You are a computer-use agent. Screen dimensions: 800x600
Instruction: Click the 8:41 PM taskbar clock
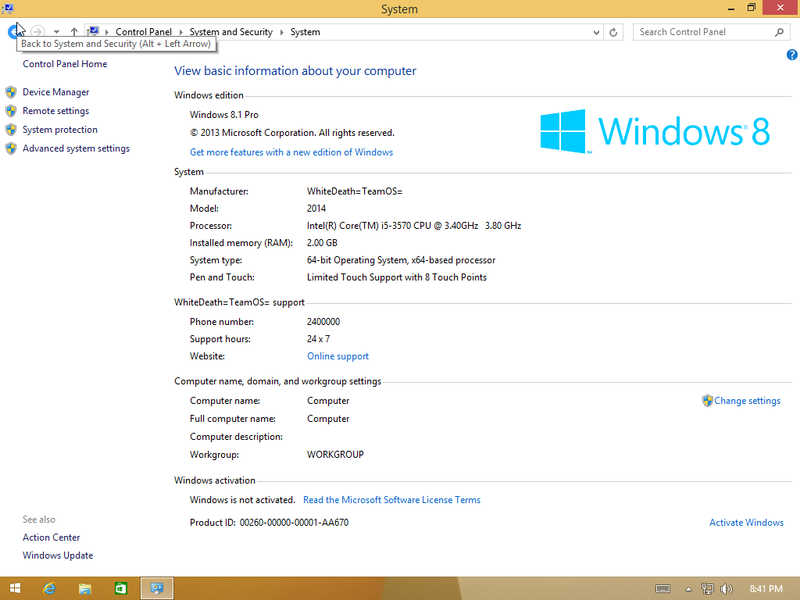coord(766,589)
